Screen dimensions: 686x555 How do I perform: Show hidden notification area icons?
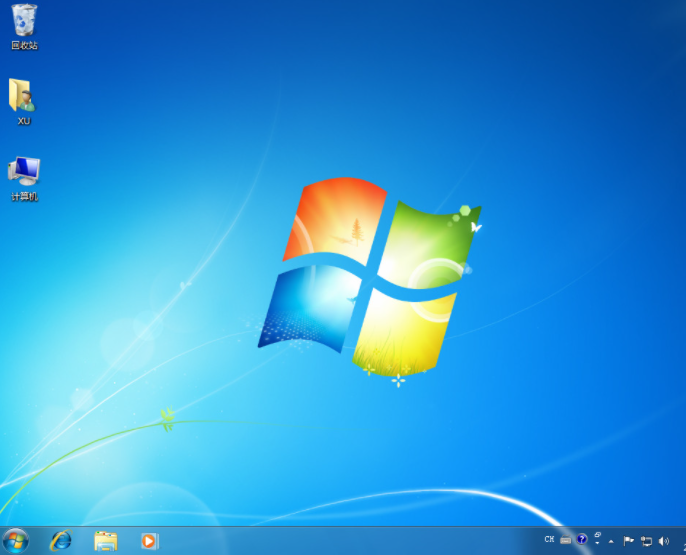click(611, 541)
